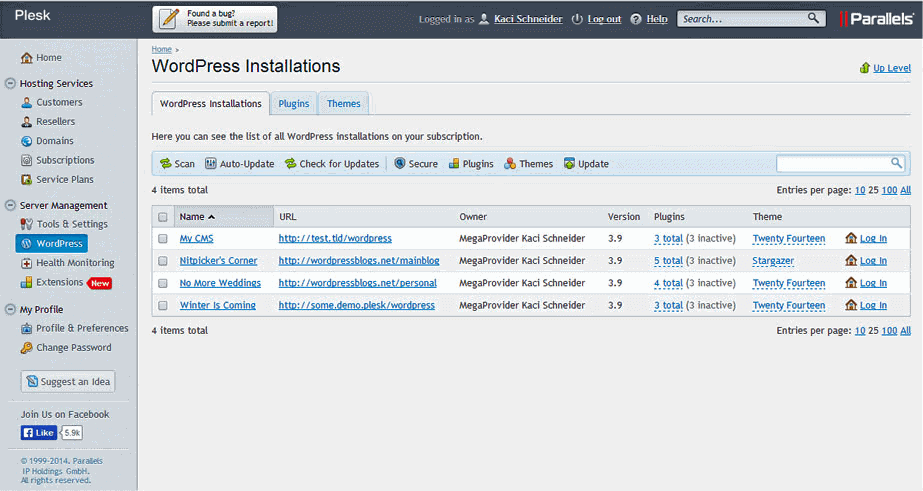Show 10 entries per page at top
This screenshot has width=923, height=491.
[860, 190]
